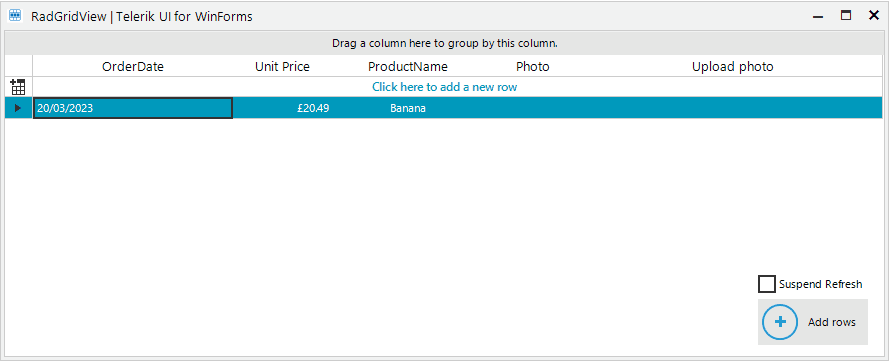Click the empty Upload photo cell
The width and height of the screenshot is (890, 363).
732,108
